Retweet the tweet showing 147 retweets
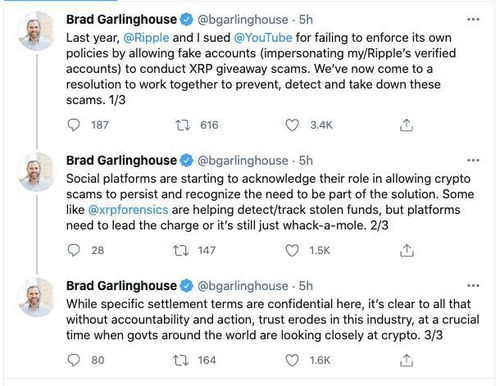This screenshot has height=386, width=500. pos(181,250)
